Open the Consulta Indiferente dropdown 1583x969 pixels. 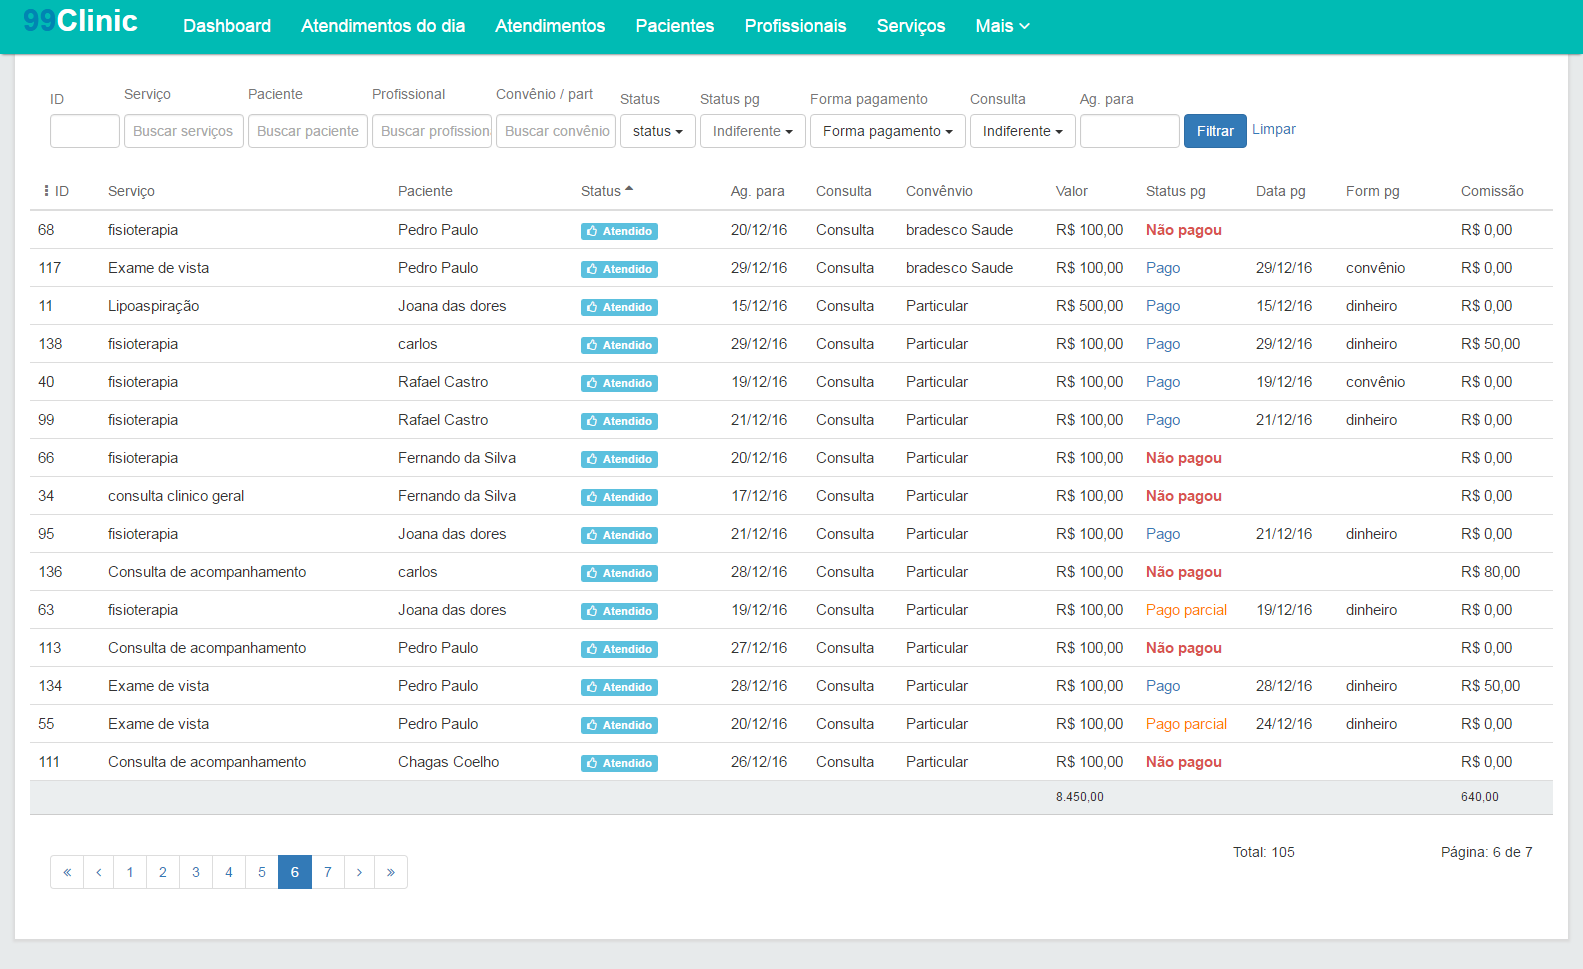[x=1022, y=131]
